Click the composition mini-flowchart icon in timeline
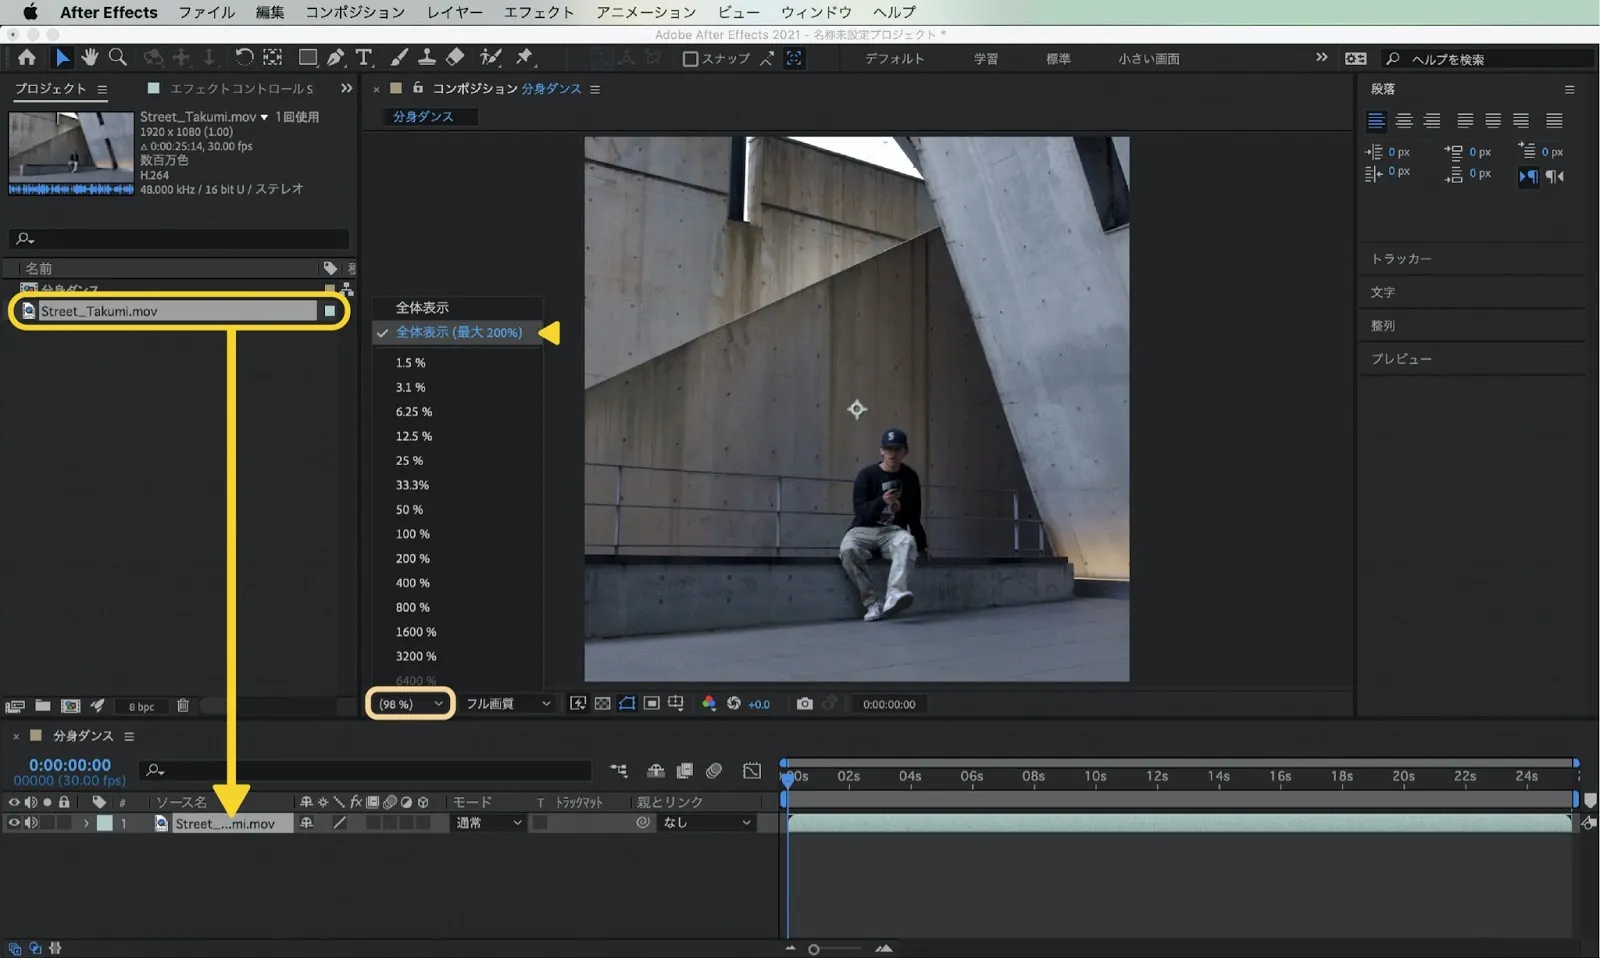The image size is (1600, 958). 619,770
